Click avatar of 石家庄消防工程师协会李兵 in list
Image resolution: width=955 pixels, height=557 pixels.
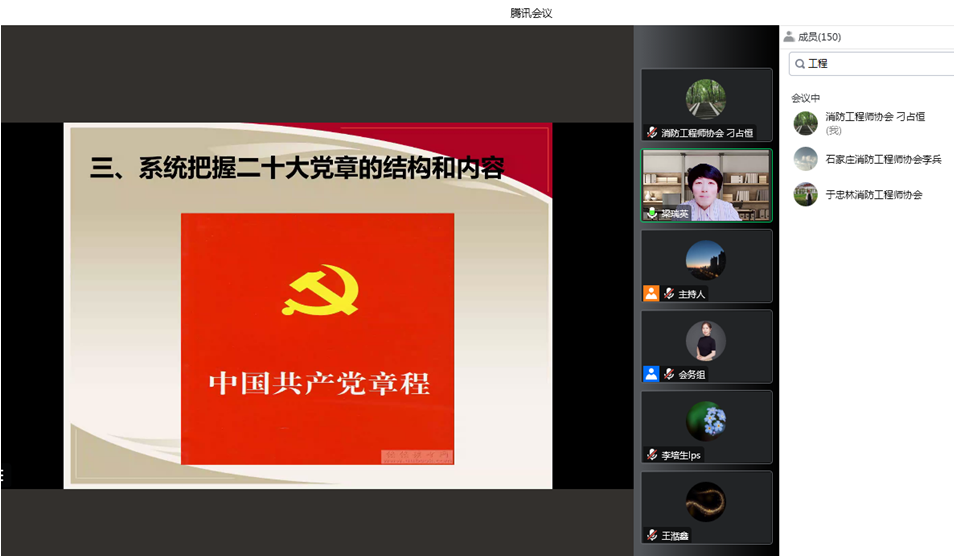coord(806,159)
